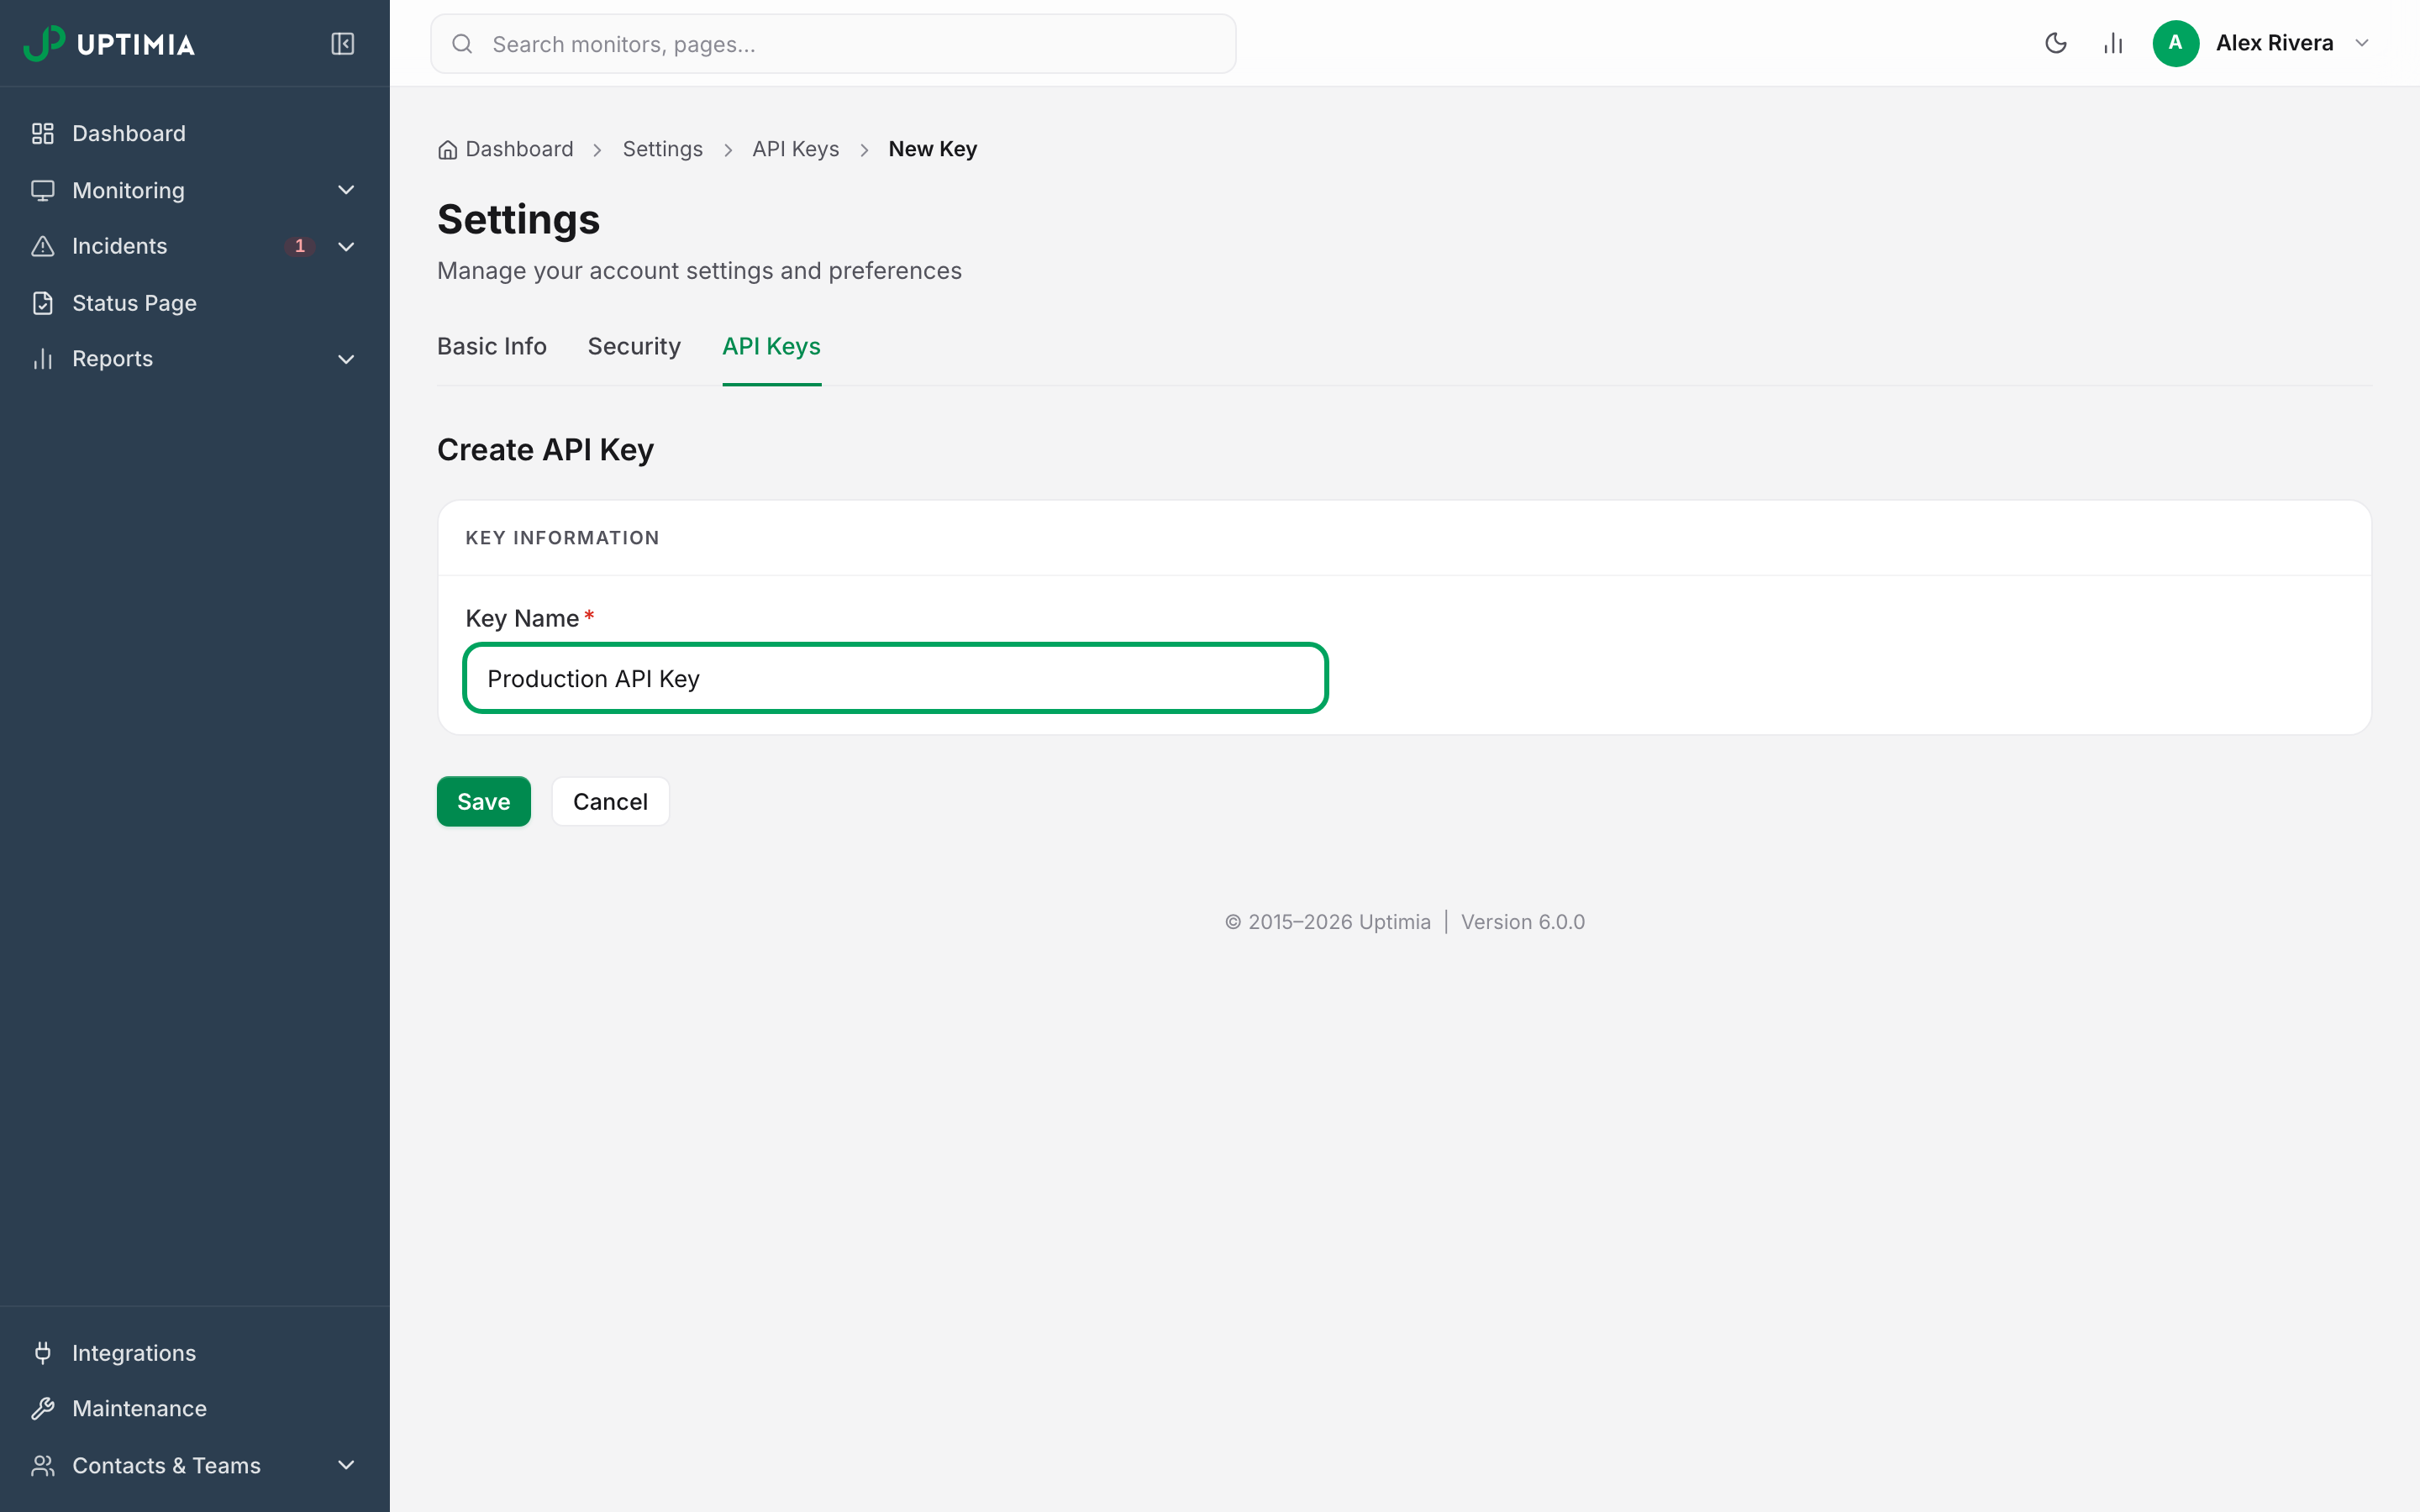Focus the Key Name input field
This screenshot has height=1512, width=2420.
(895, 678)
